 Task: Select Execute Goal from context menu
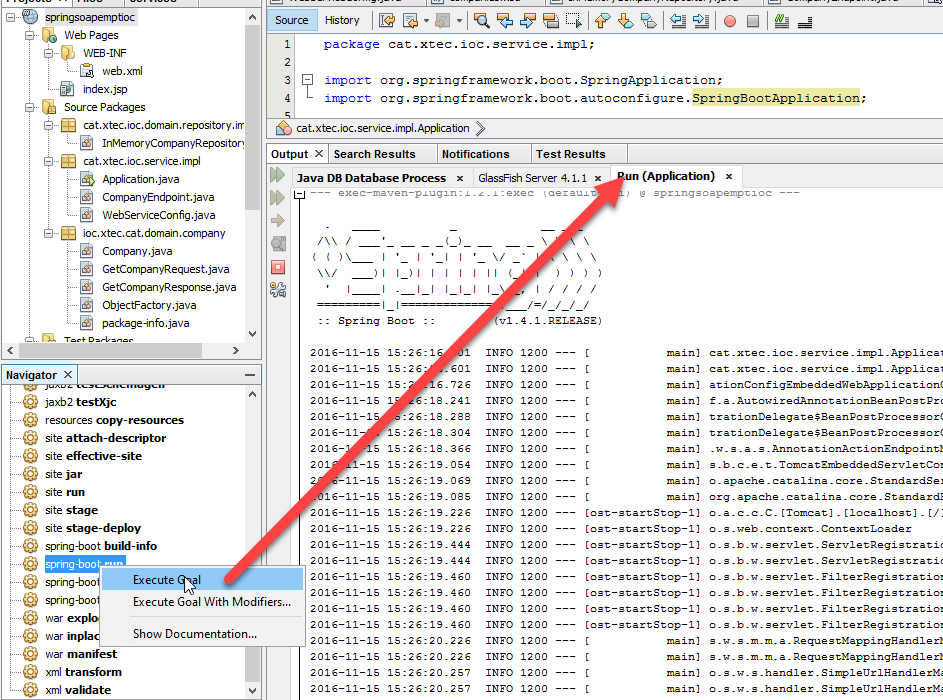203,580
